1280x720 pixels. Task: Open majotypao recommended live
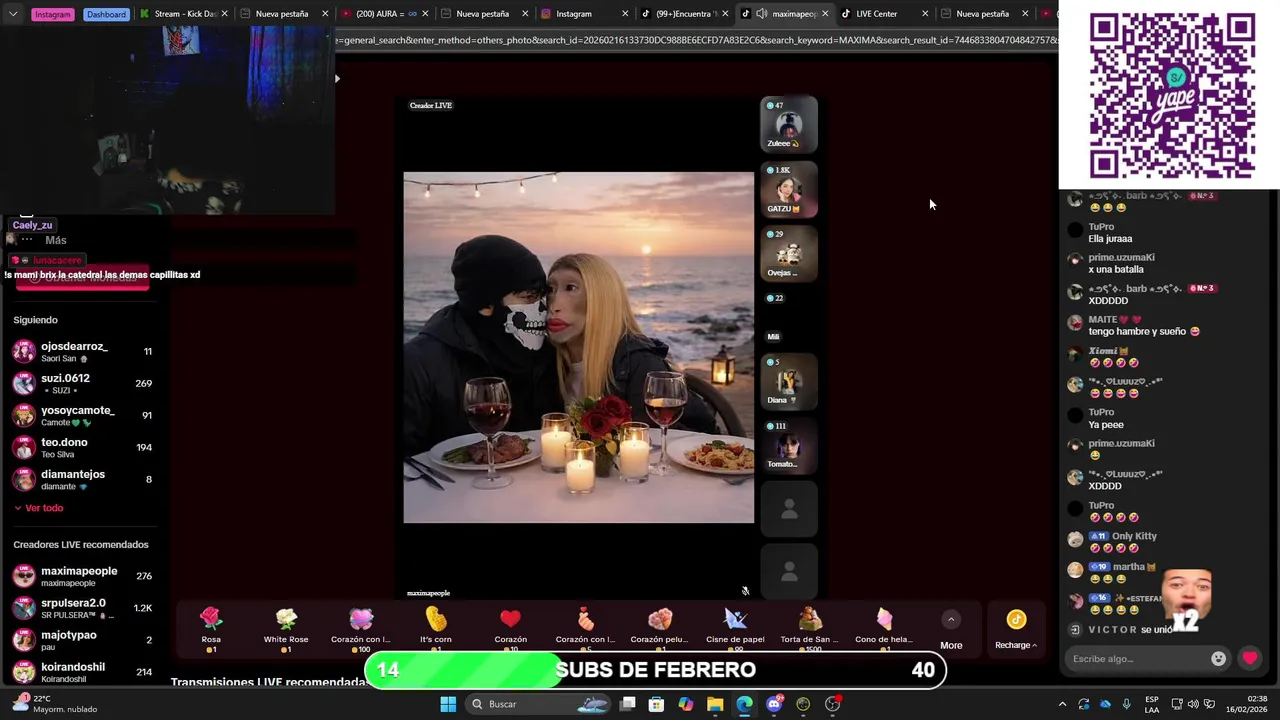pos(82,640)
